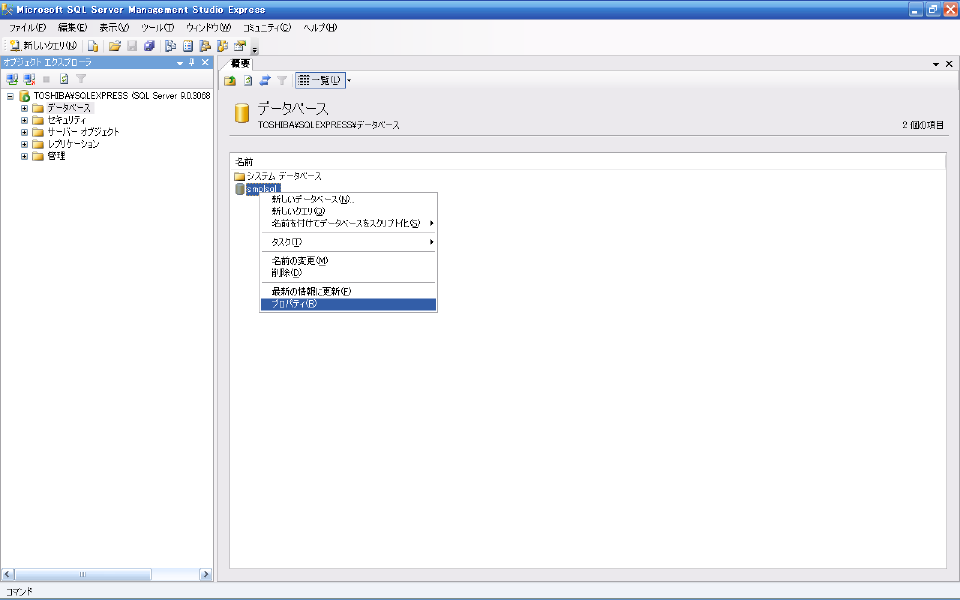Image resolution: width=960 pixels, height=600 pixels.
Task: Click the refresh icon in summary toolbar
Action: point(247,80)
